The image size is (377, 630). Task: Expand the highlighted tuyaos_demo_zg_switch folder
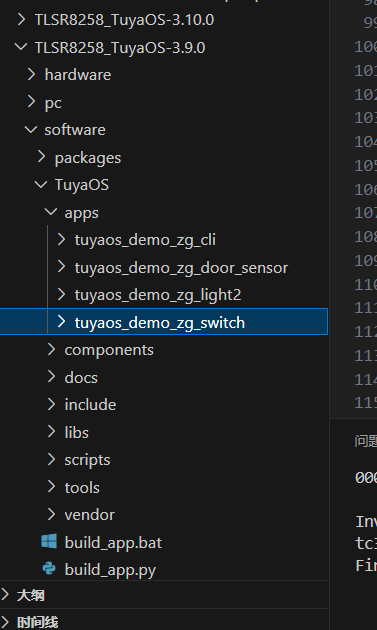(x=164, y=321)
